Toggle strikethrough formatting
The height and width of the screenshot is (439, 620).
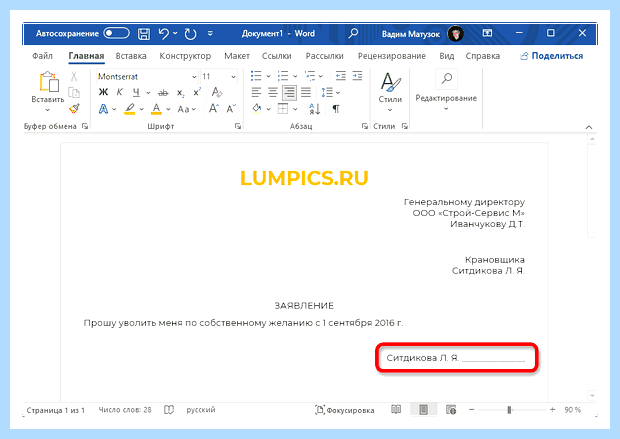[x=163, y=93]
